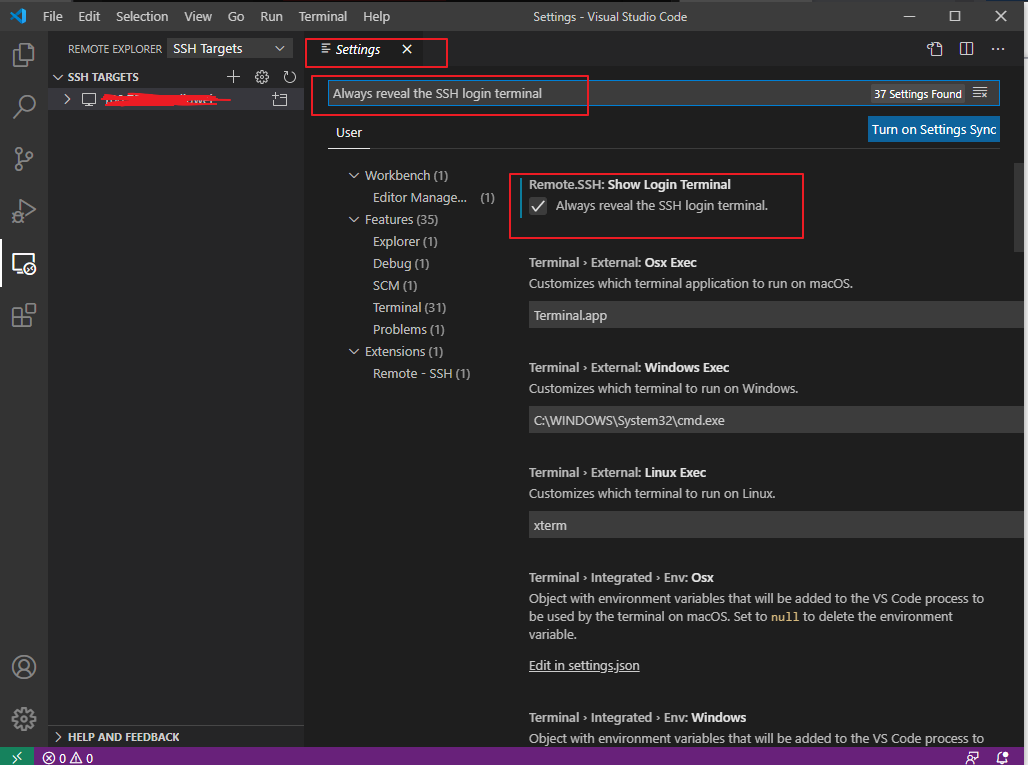
Task: Collapse SSH TARGETS section
Action: [x=58, y=77]
